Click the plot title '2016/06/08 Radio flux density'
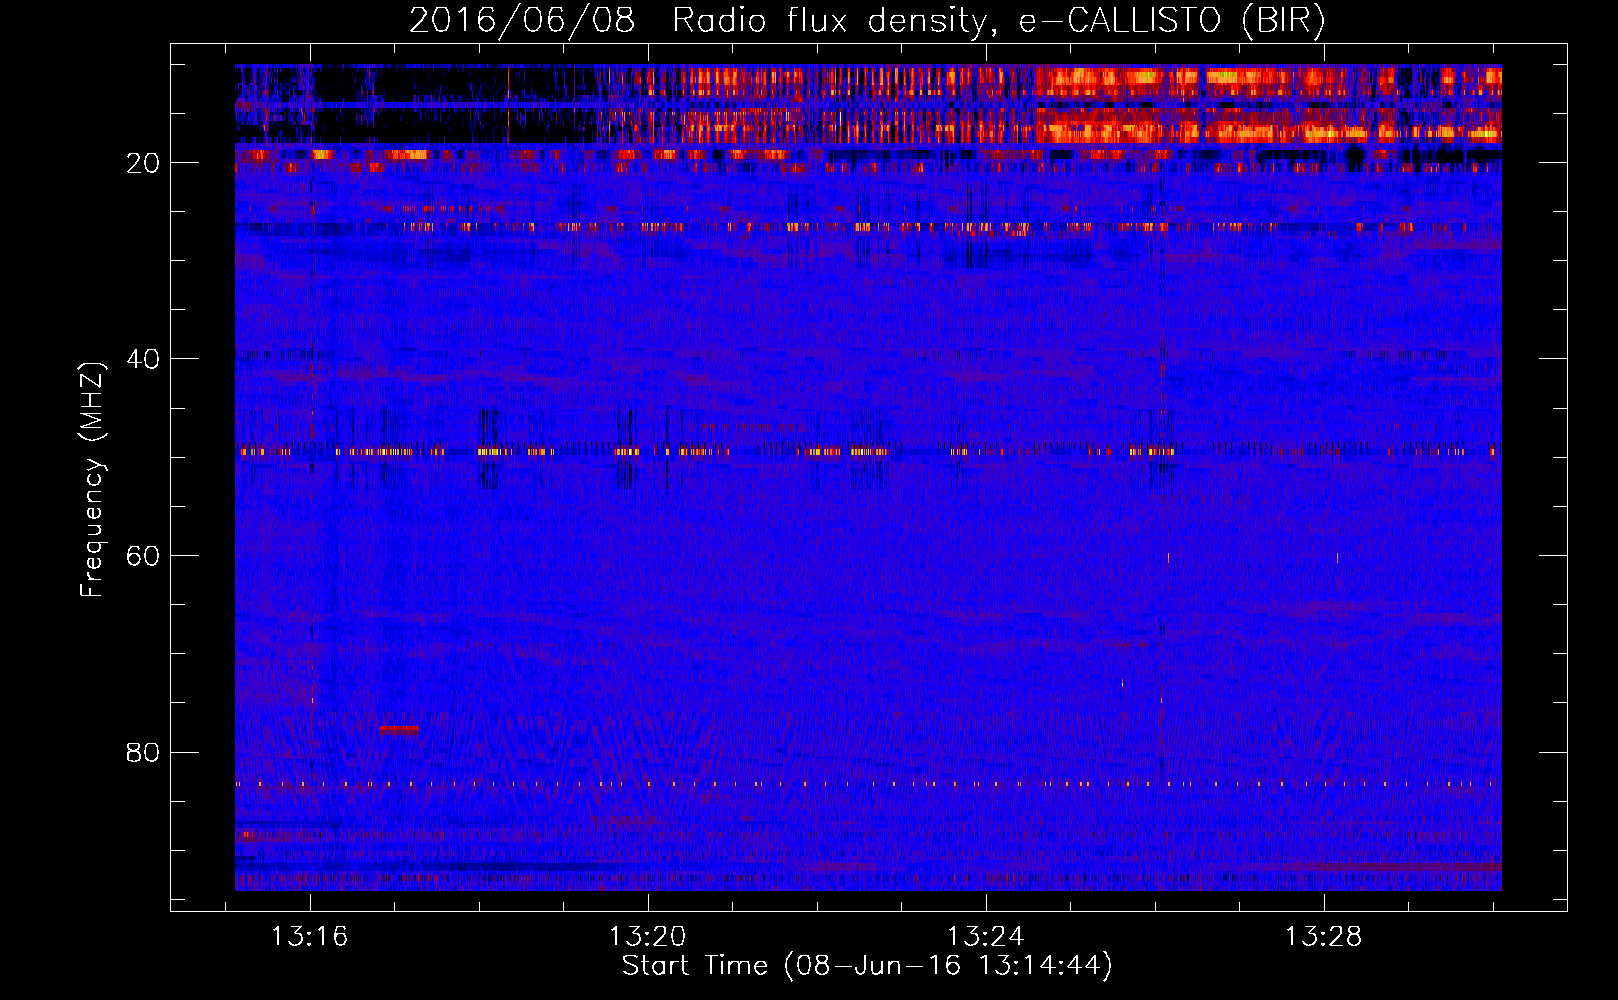Screen dimensions: 1618x1000 [x=698, y=20]
